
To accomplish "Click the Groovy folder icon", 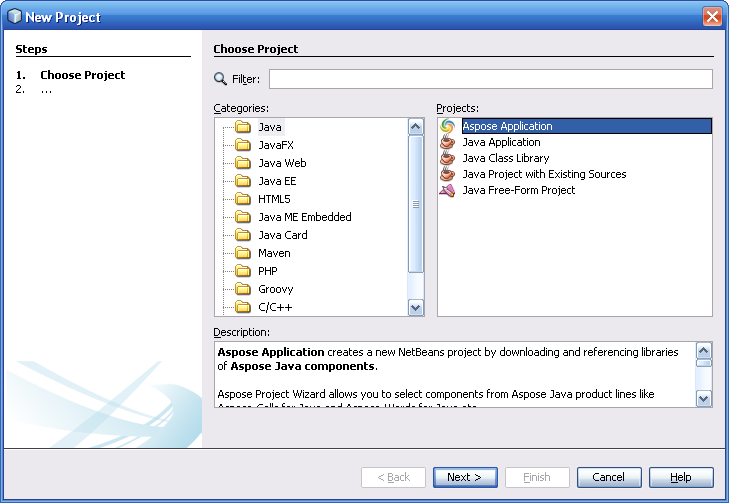I will (x=243, y=289).
